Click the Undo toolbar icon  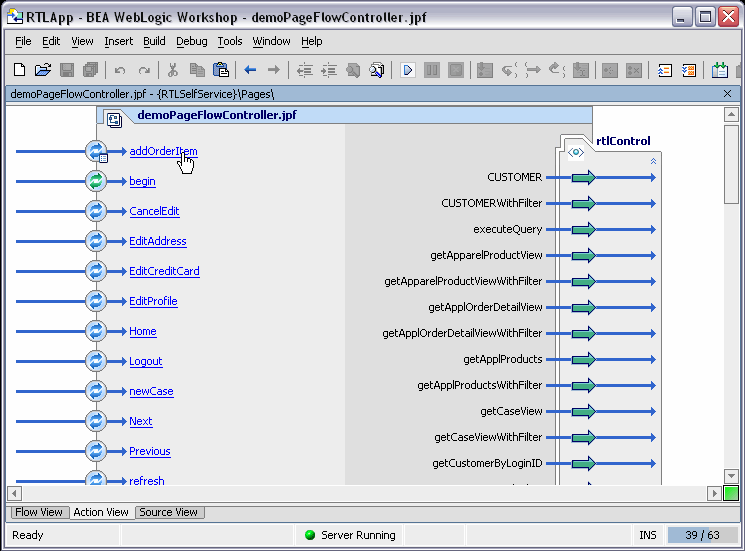click(x=120, y=71)
